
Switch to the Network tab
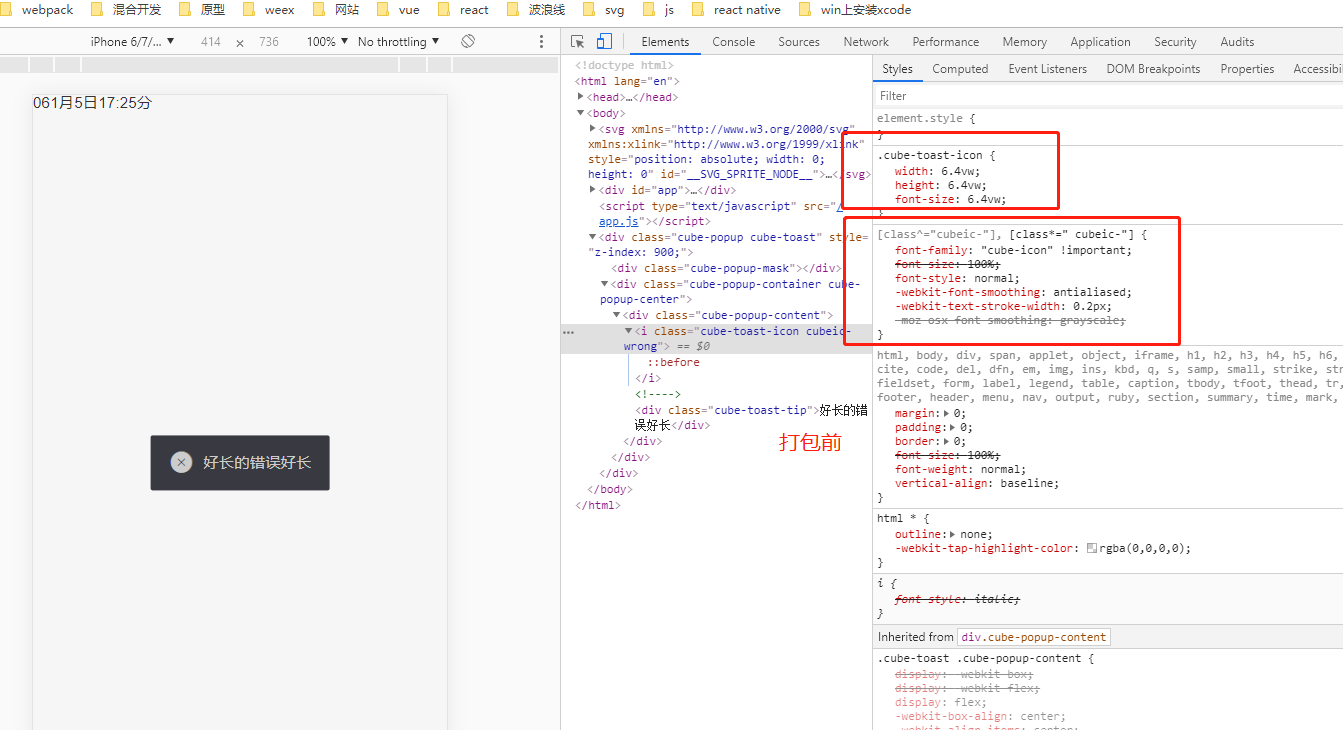(866, 42)
